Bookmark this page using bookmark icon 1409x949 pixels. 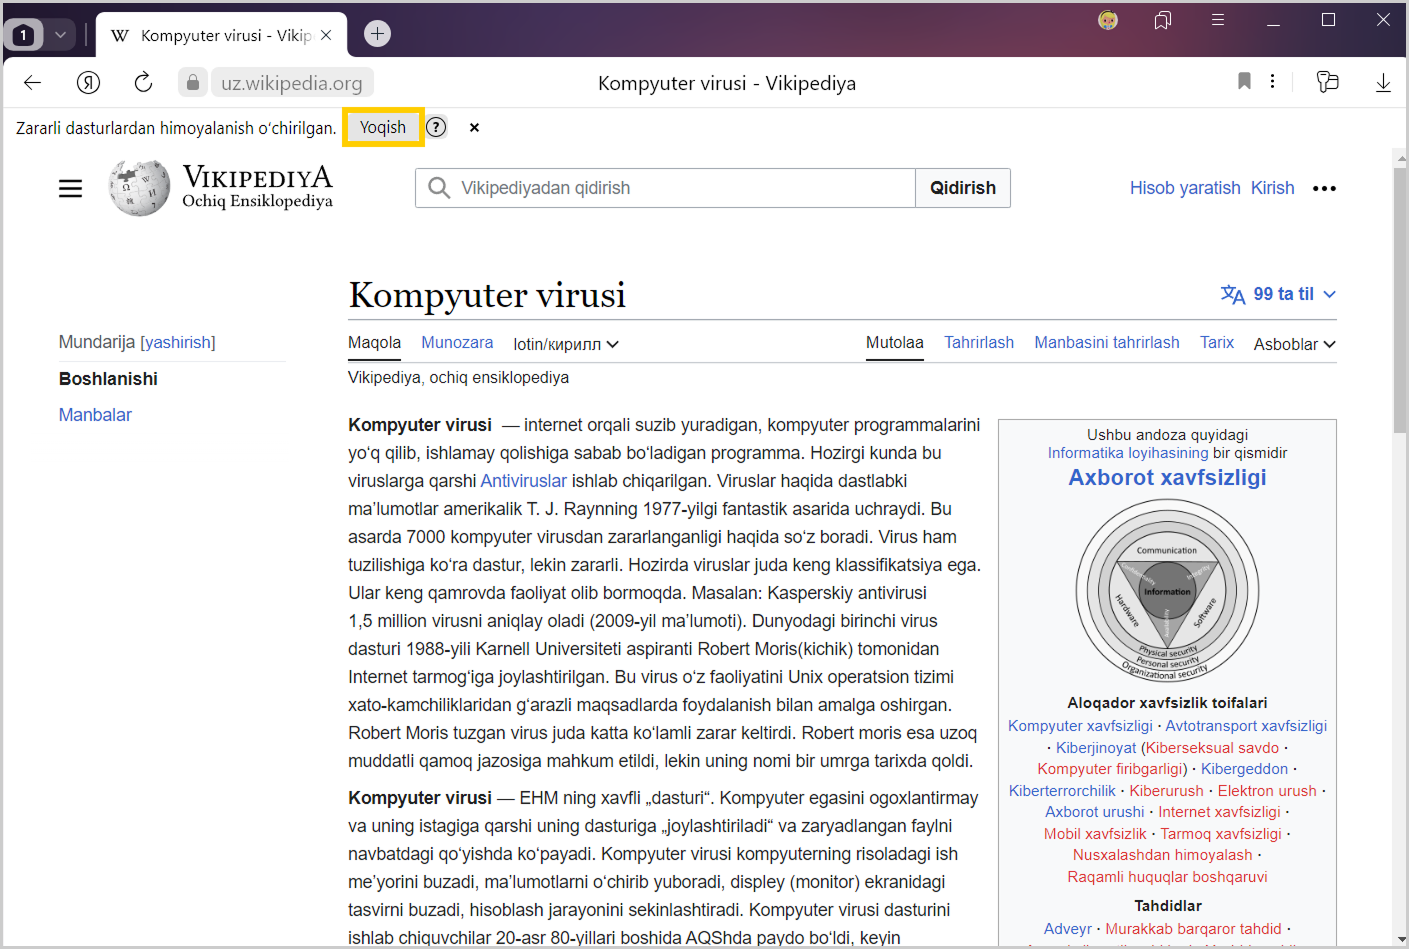(1244, 82)
